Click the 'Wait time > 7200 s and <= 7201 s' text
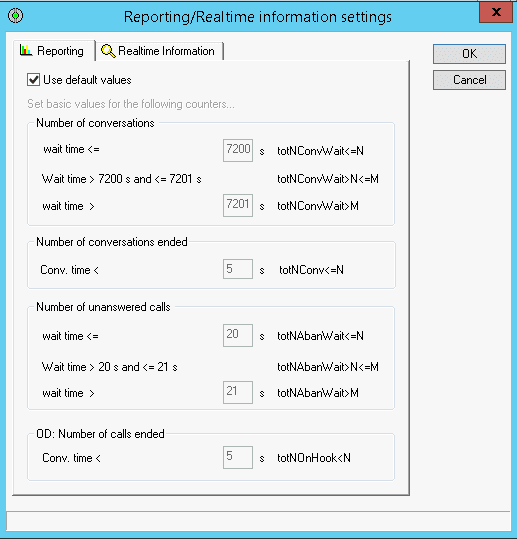The image size is (517, 539). pos(122,179)
